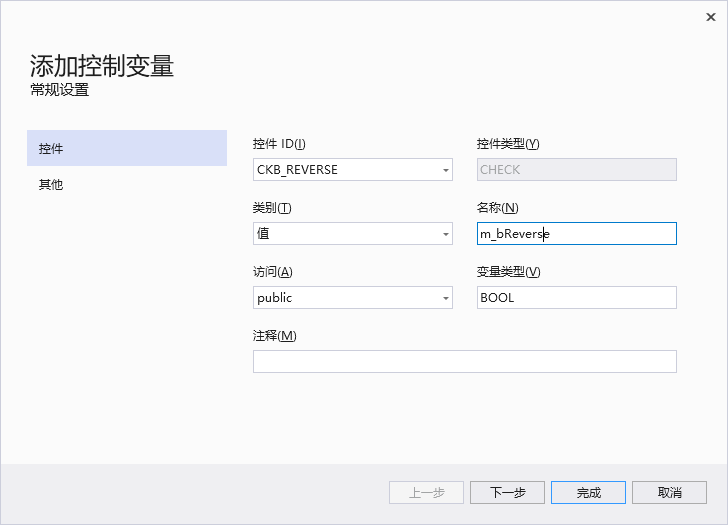Viewport: 728px width, 525px height.
Task: Select the 控件 tab in sidebar
Action: point(127,148)
